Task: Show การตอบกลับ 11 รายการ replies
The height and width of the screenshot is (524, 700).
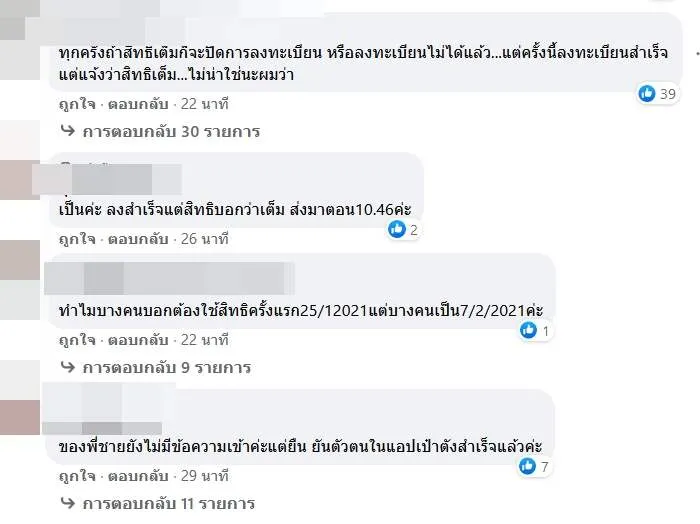Action: pyautogui.click(x=168, y=503)
